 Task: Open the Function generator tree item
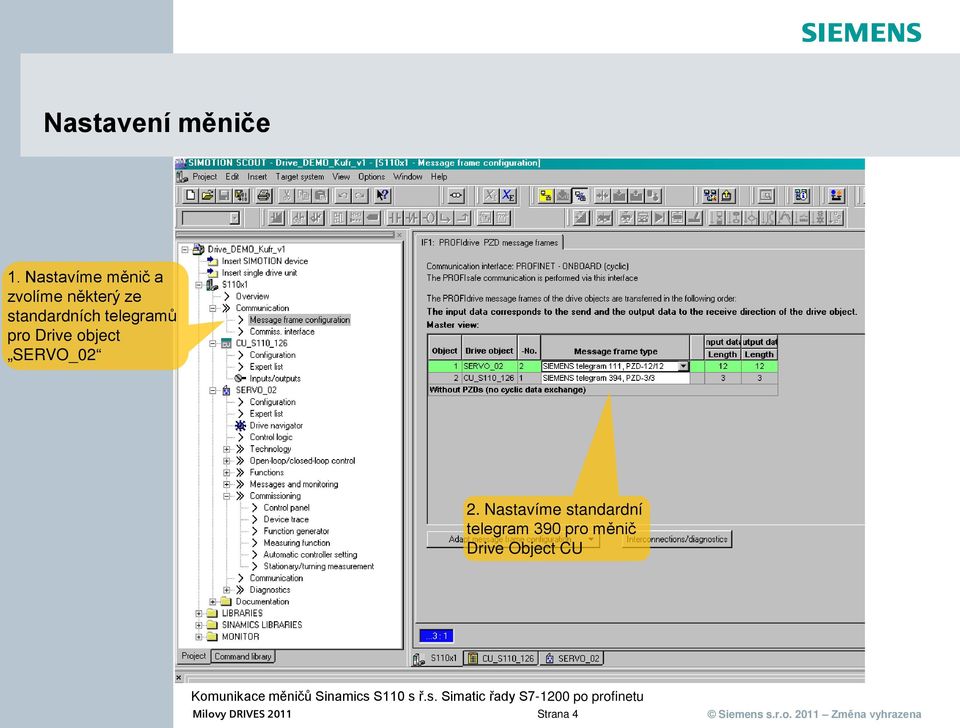296,531
